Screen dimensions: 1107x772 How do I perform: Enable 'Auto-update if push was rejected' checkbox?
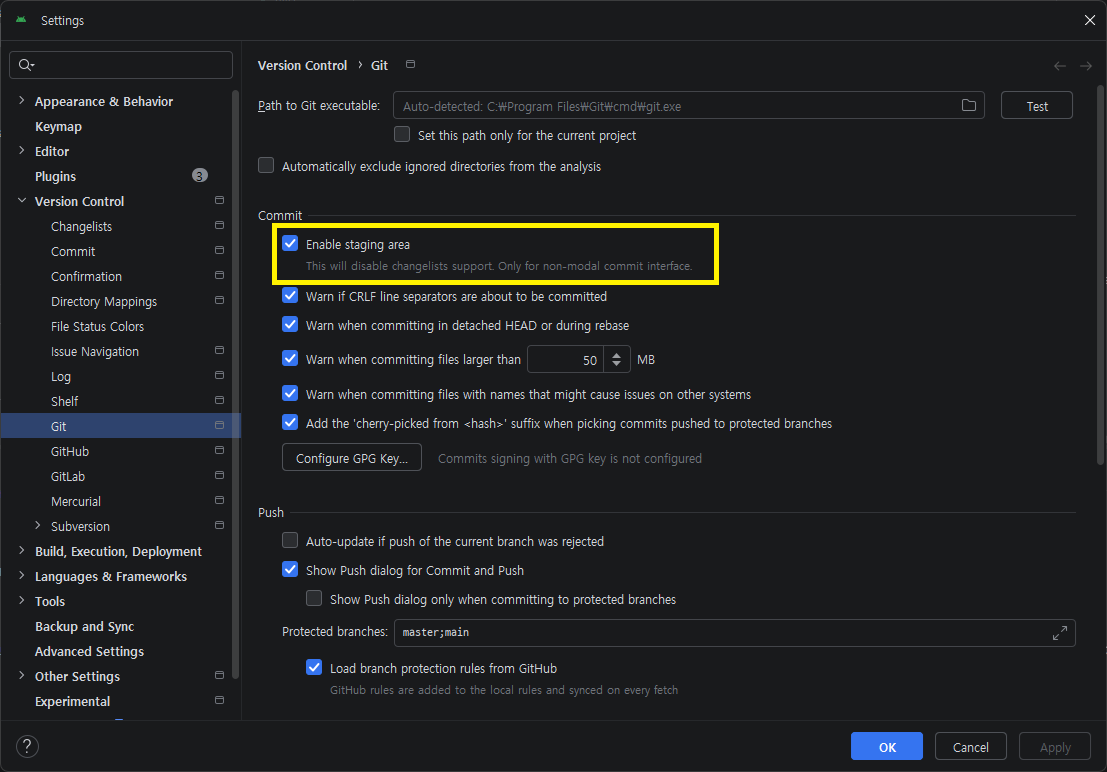click(x=290, y=540)
